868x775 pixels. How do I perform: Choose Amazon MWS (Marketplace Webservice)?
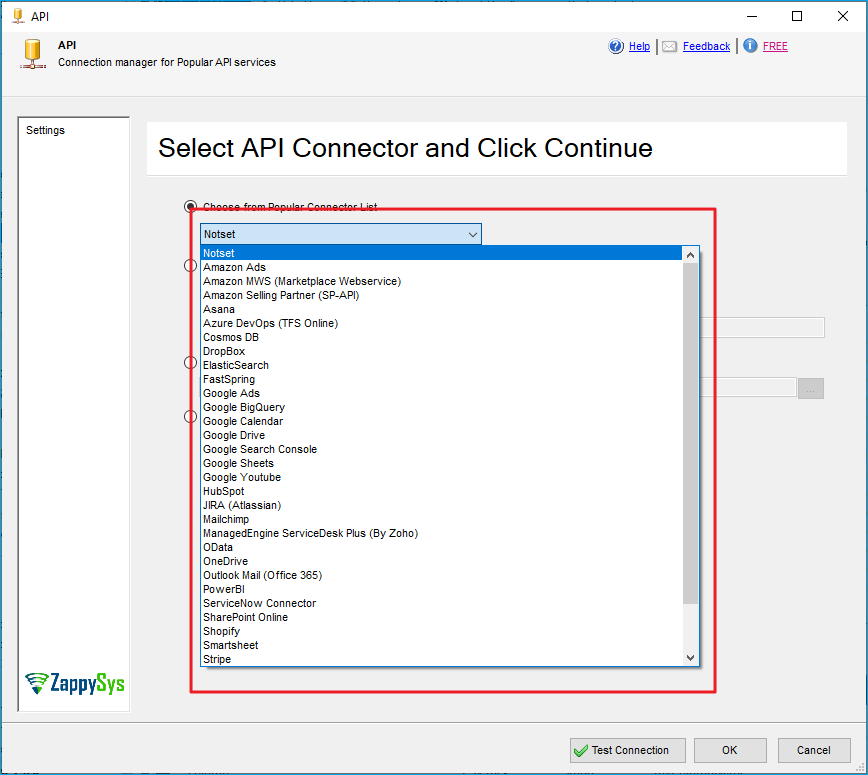click(x=441, y=281)
